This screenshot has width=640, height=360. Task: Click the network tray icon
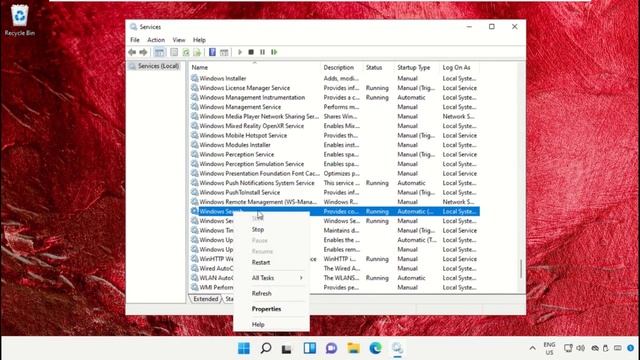[x=568, y=348]
